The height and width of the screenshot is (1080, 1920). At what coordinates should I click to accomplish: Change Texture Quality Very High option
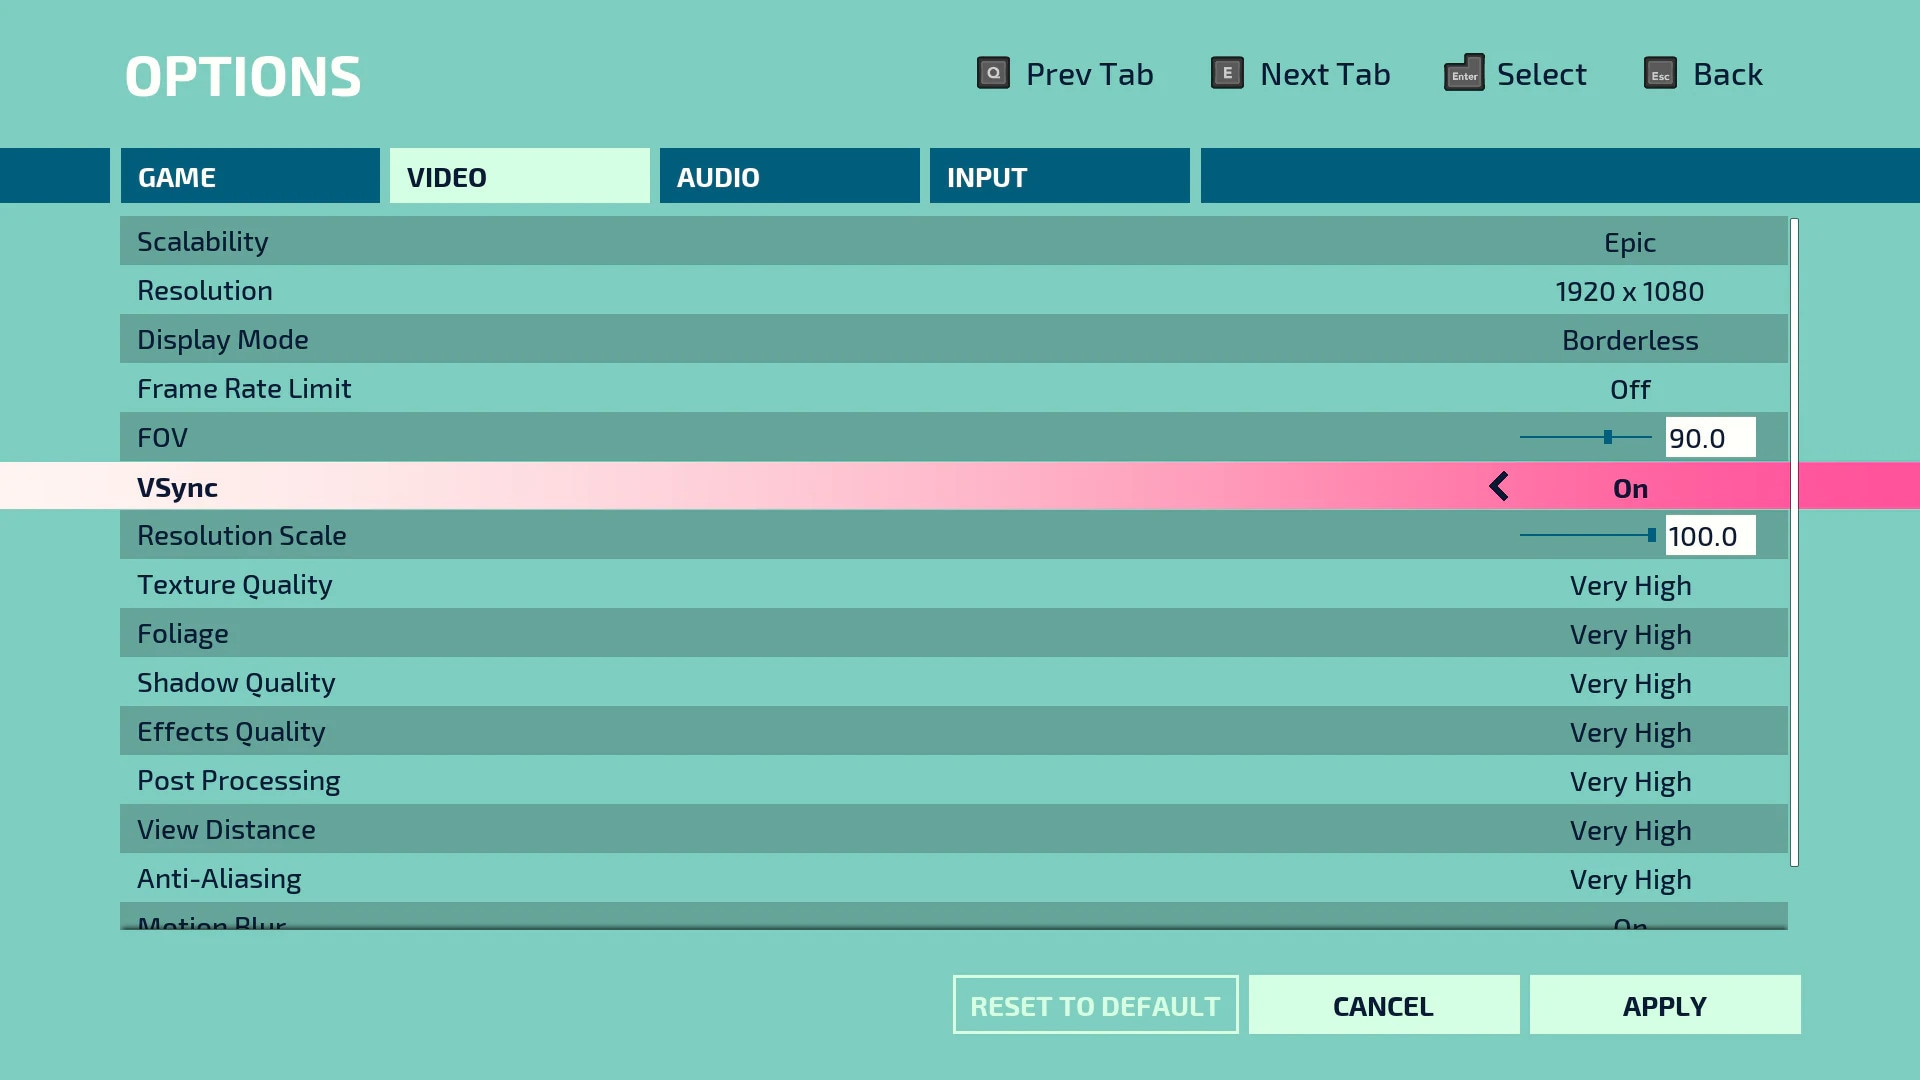[1630, 585]
